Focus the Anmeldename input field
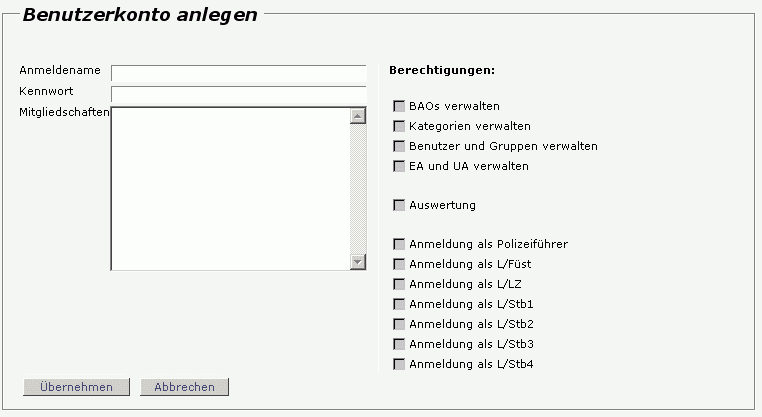 (x=238, y=73)
